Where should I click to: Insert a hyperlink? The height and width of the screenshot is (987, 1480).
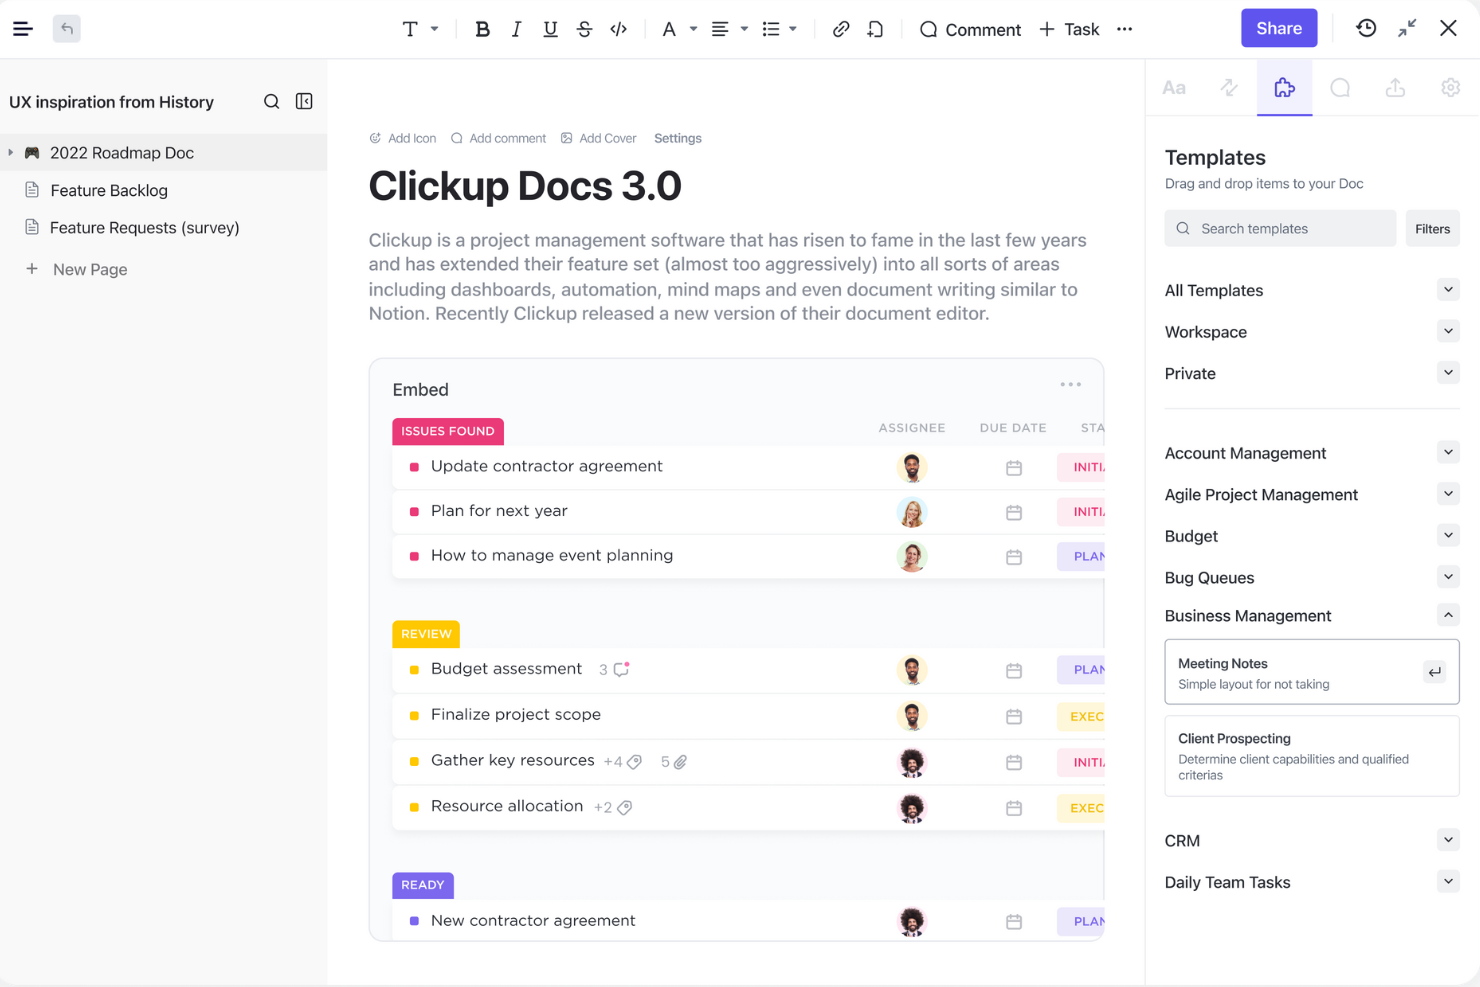(x=841, y=29)
